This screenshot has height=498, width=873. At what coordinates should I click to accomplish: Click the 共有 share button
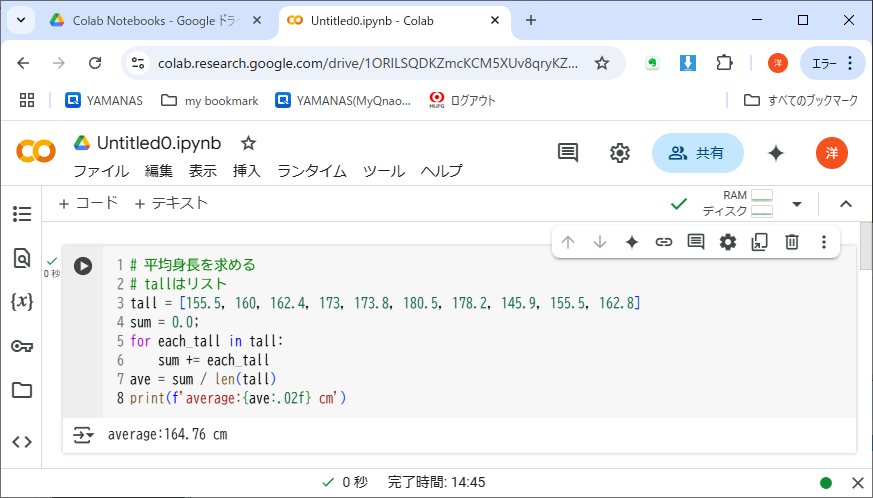(x=697, y=153)
